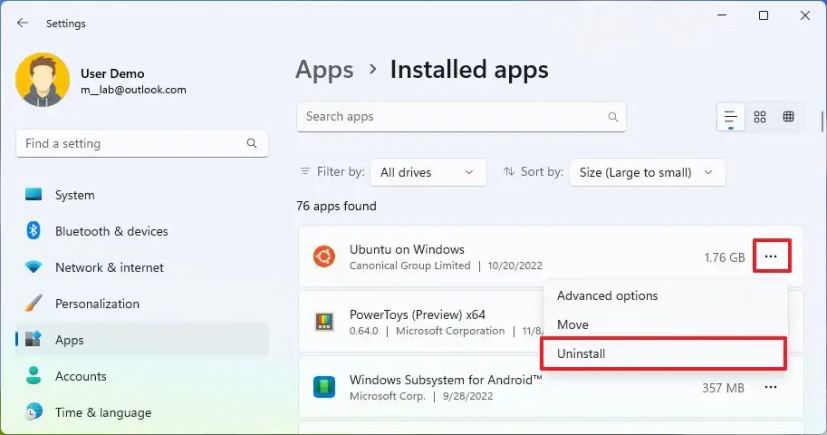The height and width of the screenshot is (435, 827).
Task: Click the Ubuntu on Windows app icon
Action: pyautogui.click(x=324, y=257)
